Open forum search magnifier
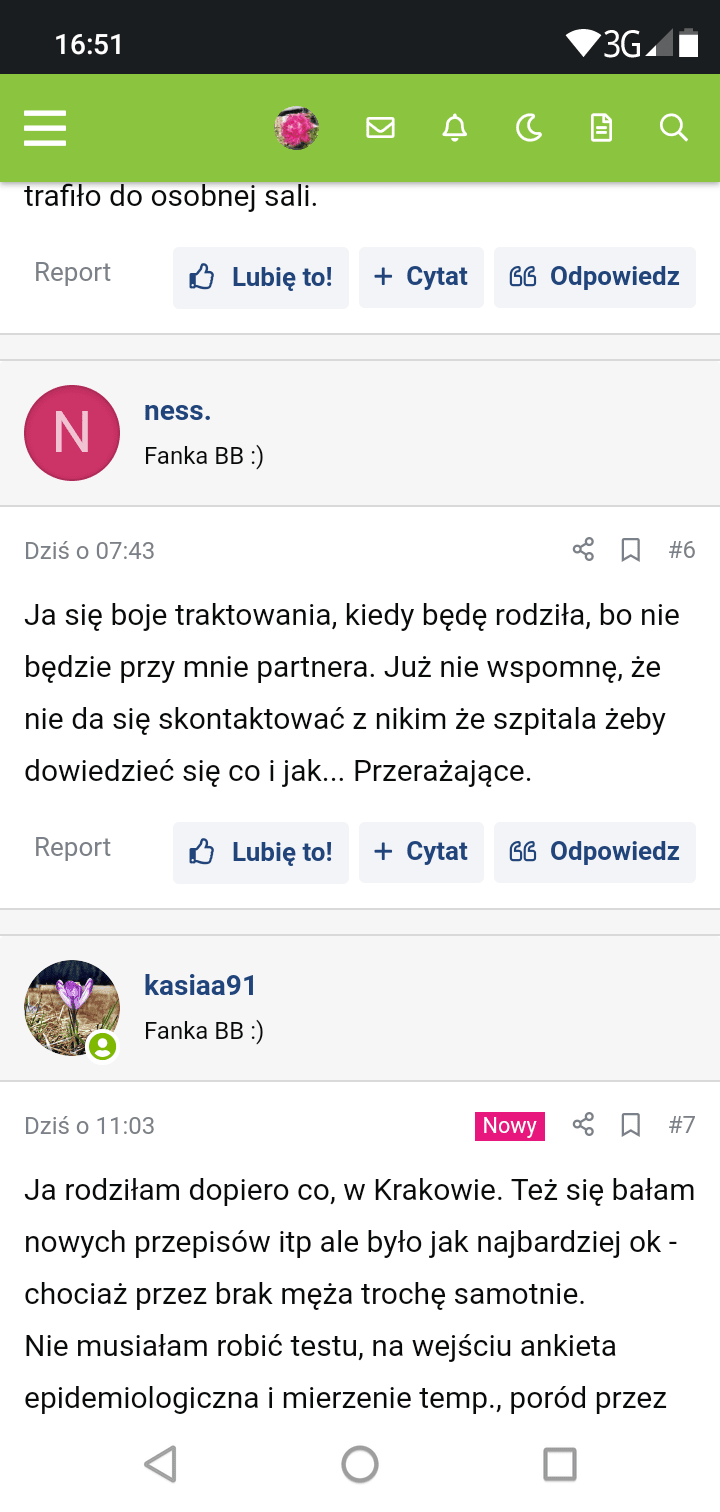 (674, 128)
